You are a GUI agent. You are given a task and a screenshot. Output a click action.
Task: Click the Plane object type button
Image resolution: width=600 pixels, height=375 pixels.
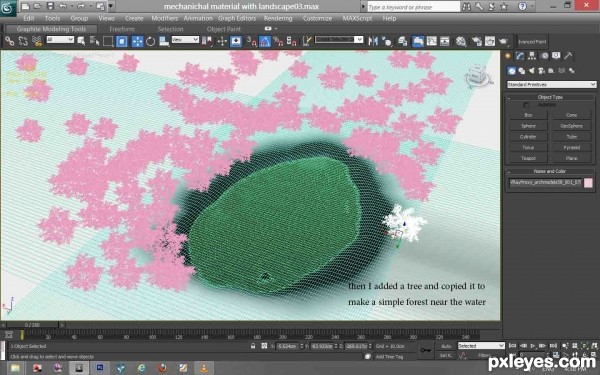point(572,158)
